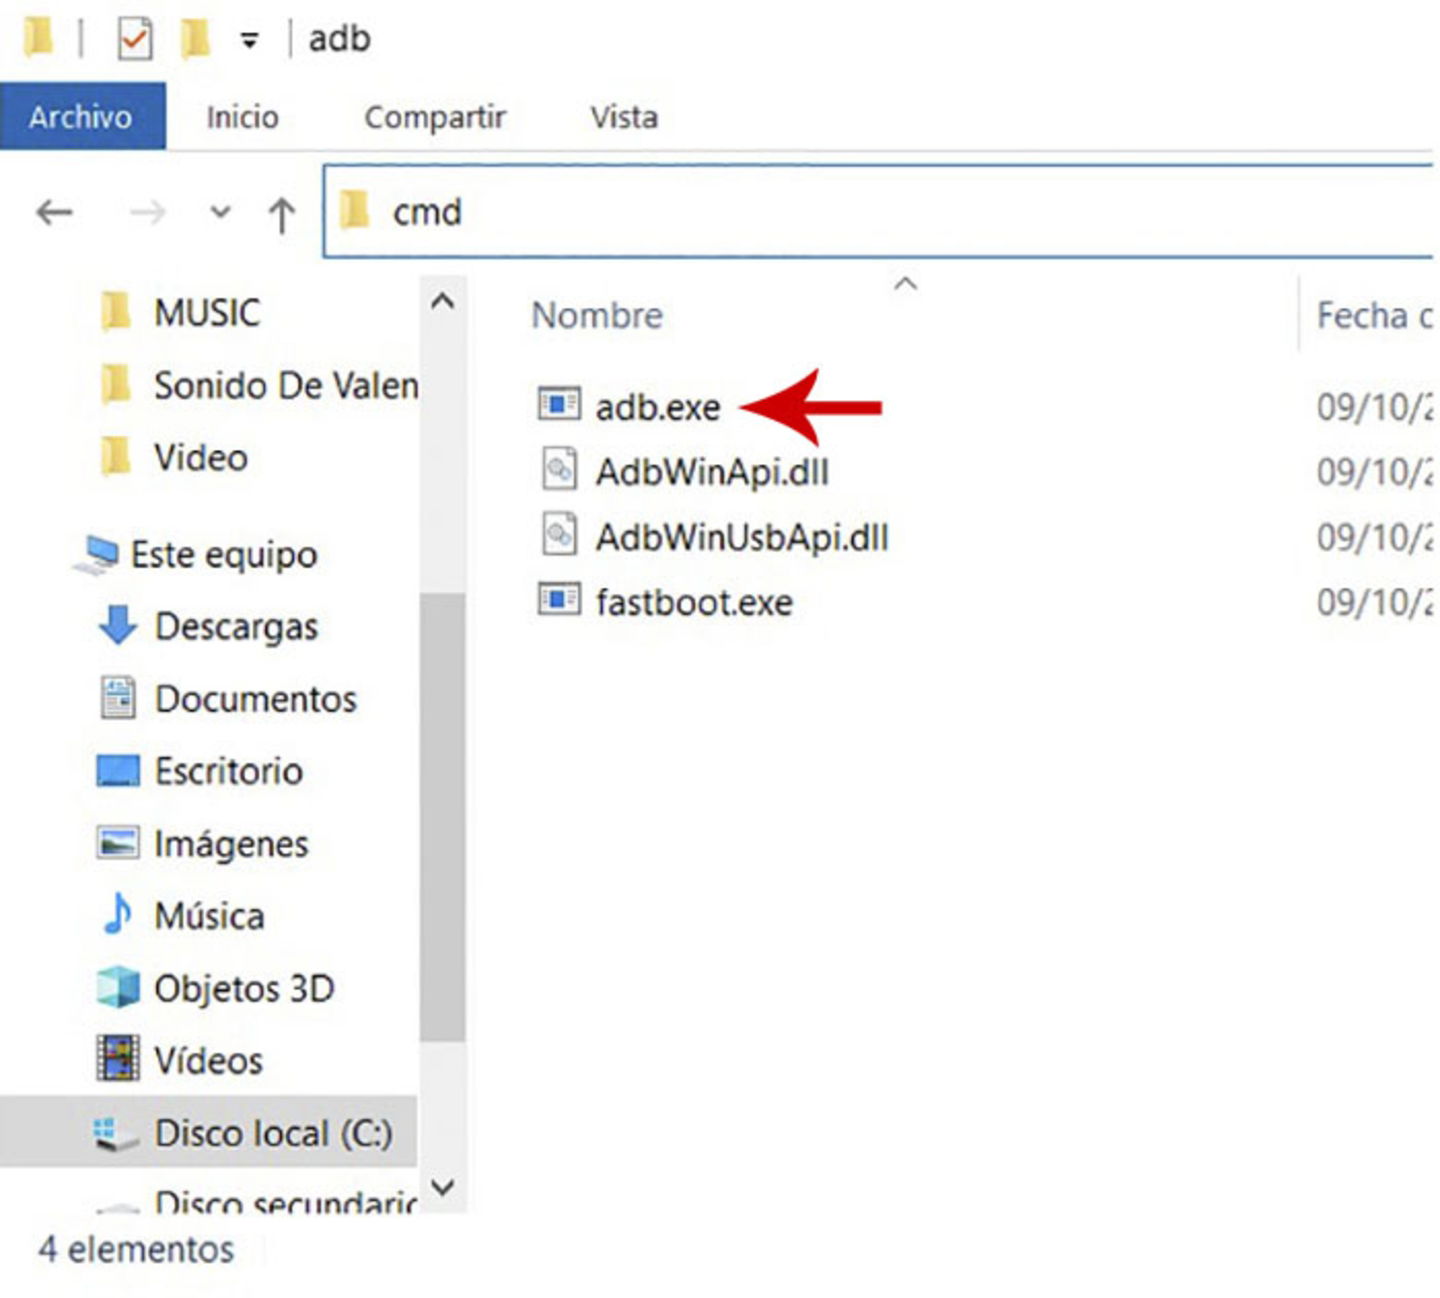Open Música in navigation pane

209,916
